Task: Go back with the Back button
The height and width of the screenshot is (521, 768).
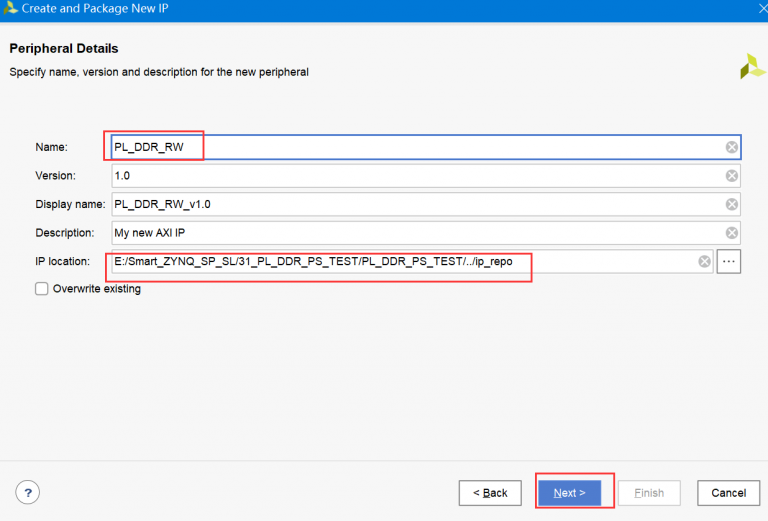Action: point(489,493)
